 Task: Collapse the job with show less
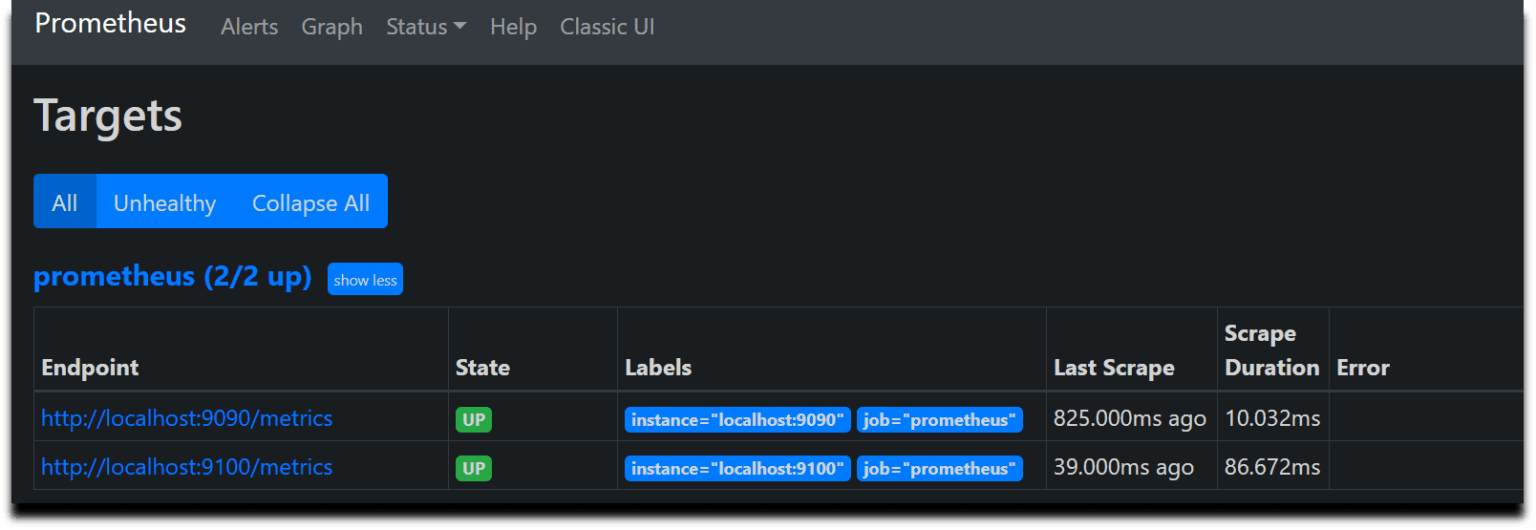pos(365,280)
